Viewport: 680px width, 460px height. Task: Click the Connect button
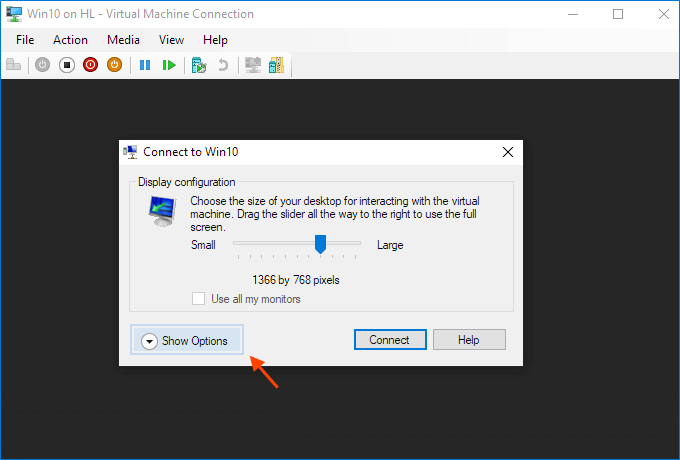point(390,339)
